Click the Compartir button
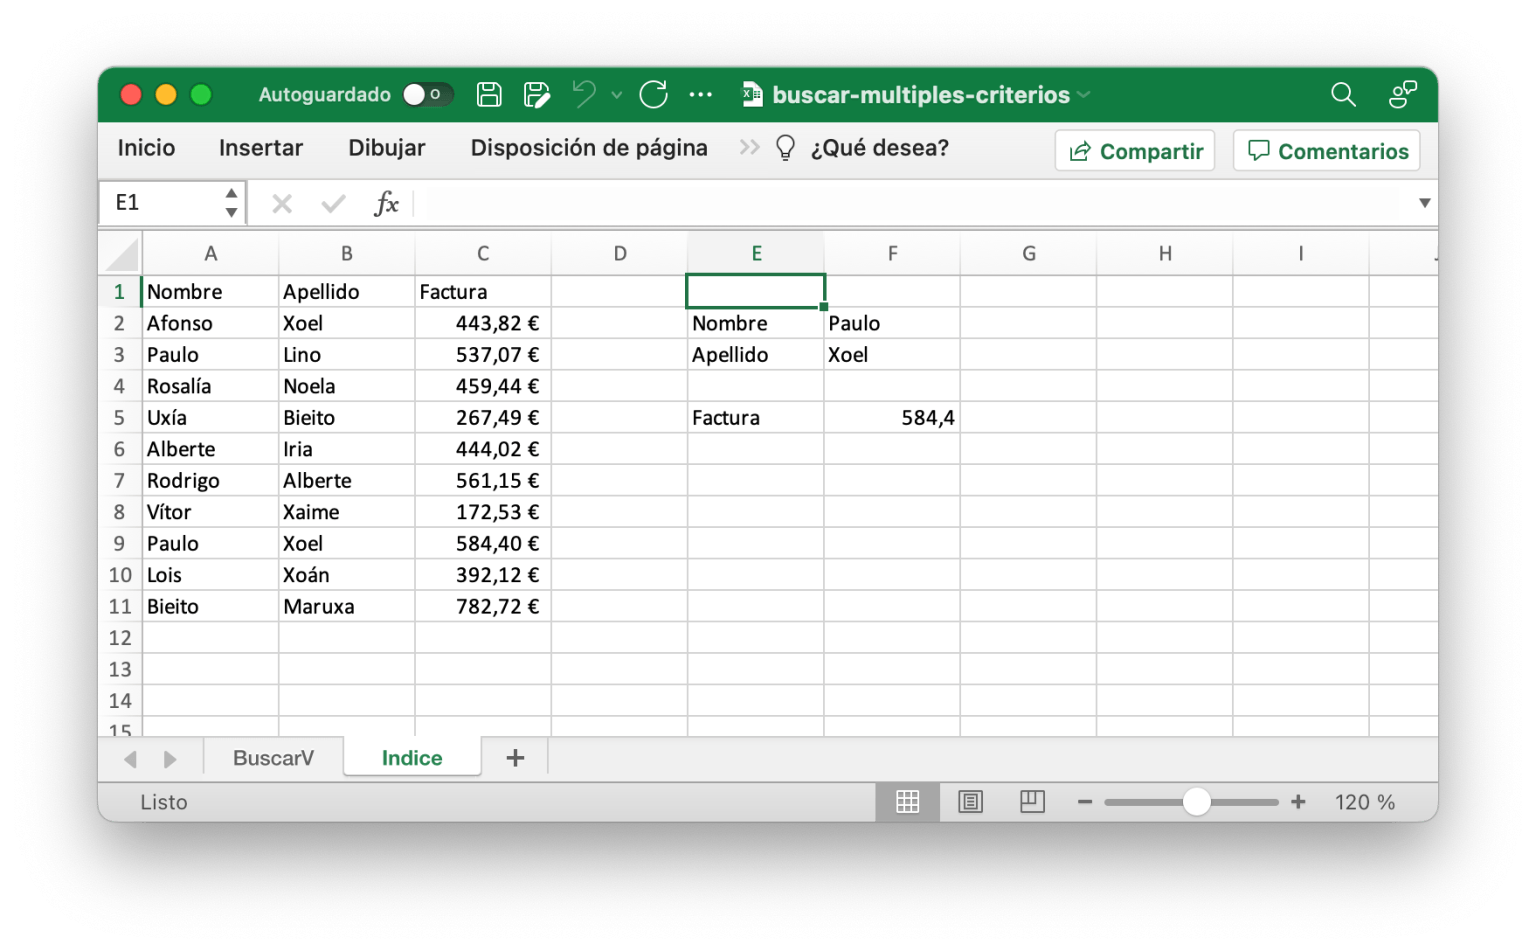Screen dimensions: 1536x951 pyautogui.click(x=1134, y=150)
